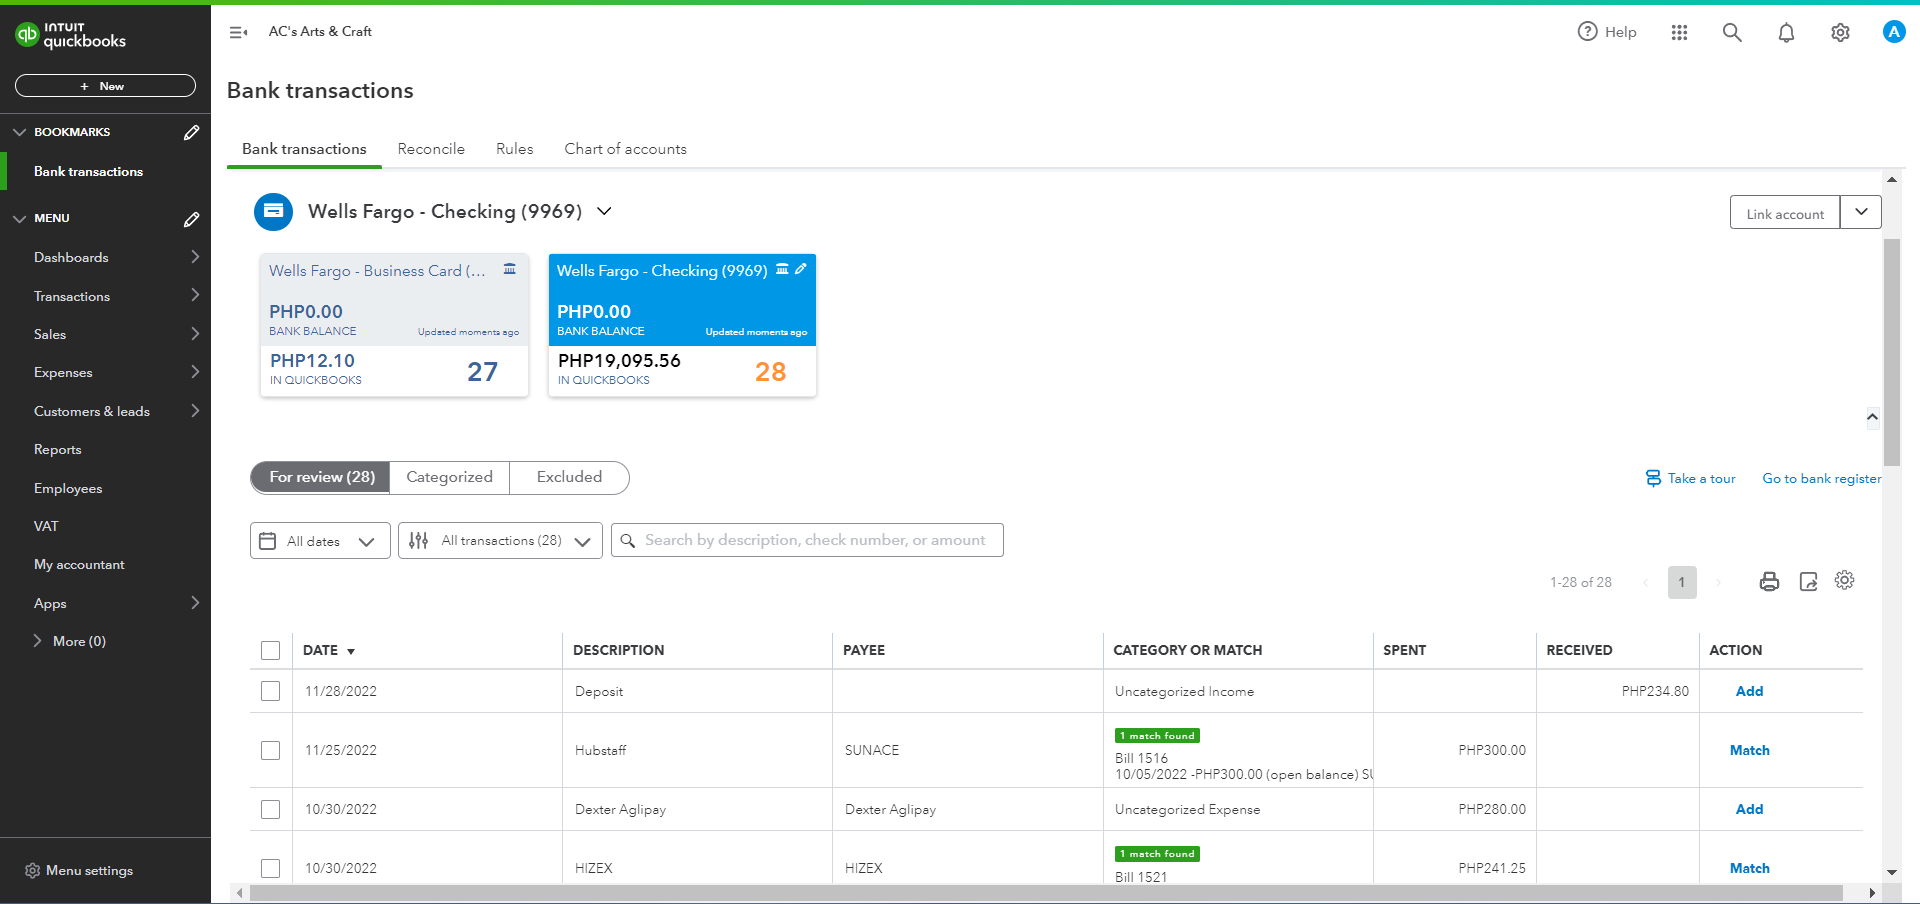This screenshot has height=904, width=1920.
Task: Check the HIZEX transaction checkbox
Action: pyautogui.click(x=270, y=868)
